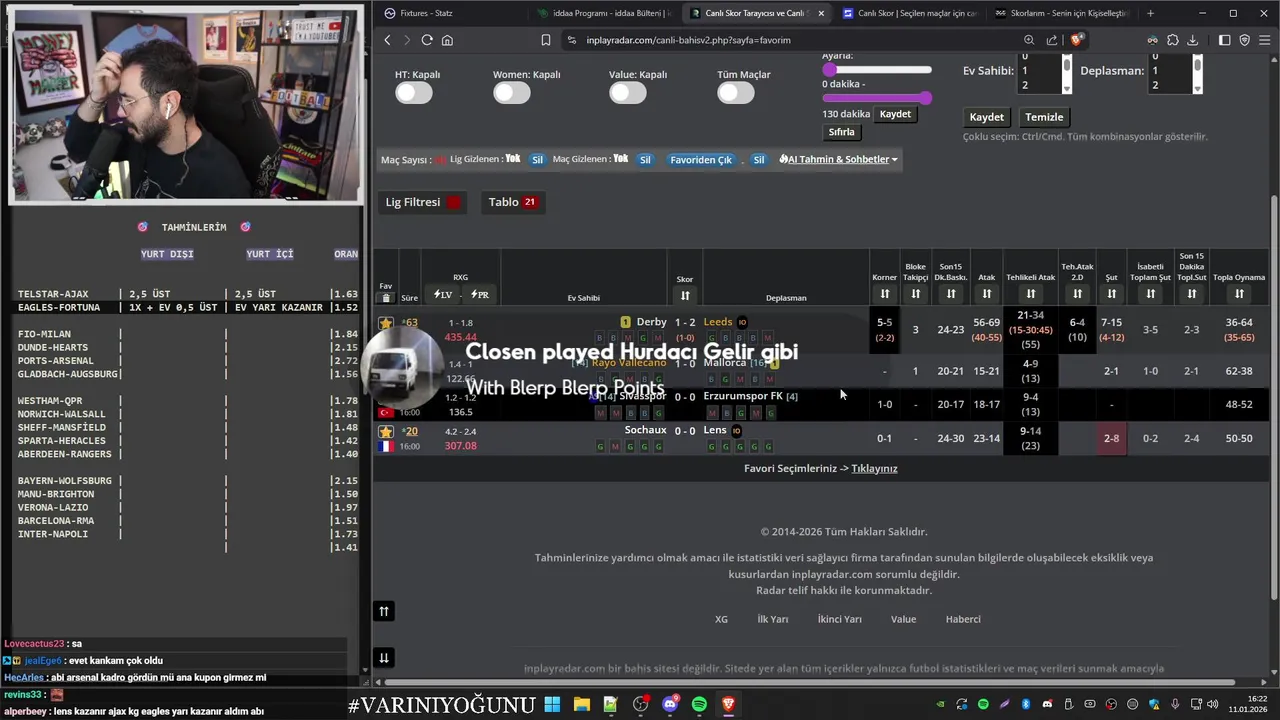Open İkinci Yarı footer link
The height and width of the screenshot is (720, 1280).
pyautogui.click(x=839, y=619)
